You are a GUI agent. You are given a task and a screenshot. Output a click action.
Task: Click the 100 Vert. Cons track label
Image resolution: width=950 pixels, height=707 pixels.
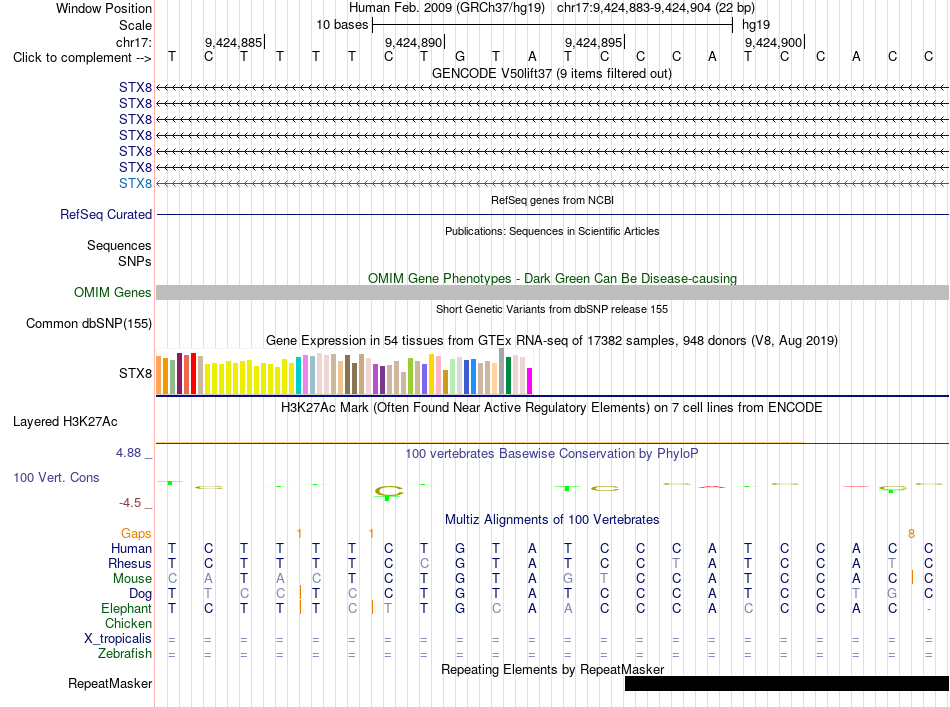[56, 477]
